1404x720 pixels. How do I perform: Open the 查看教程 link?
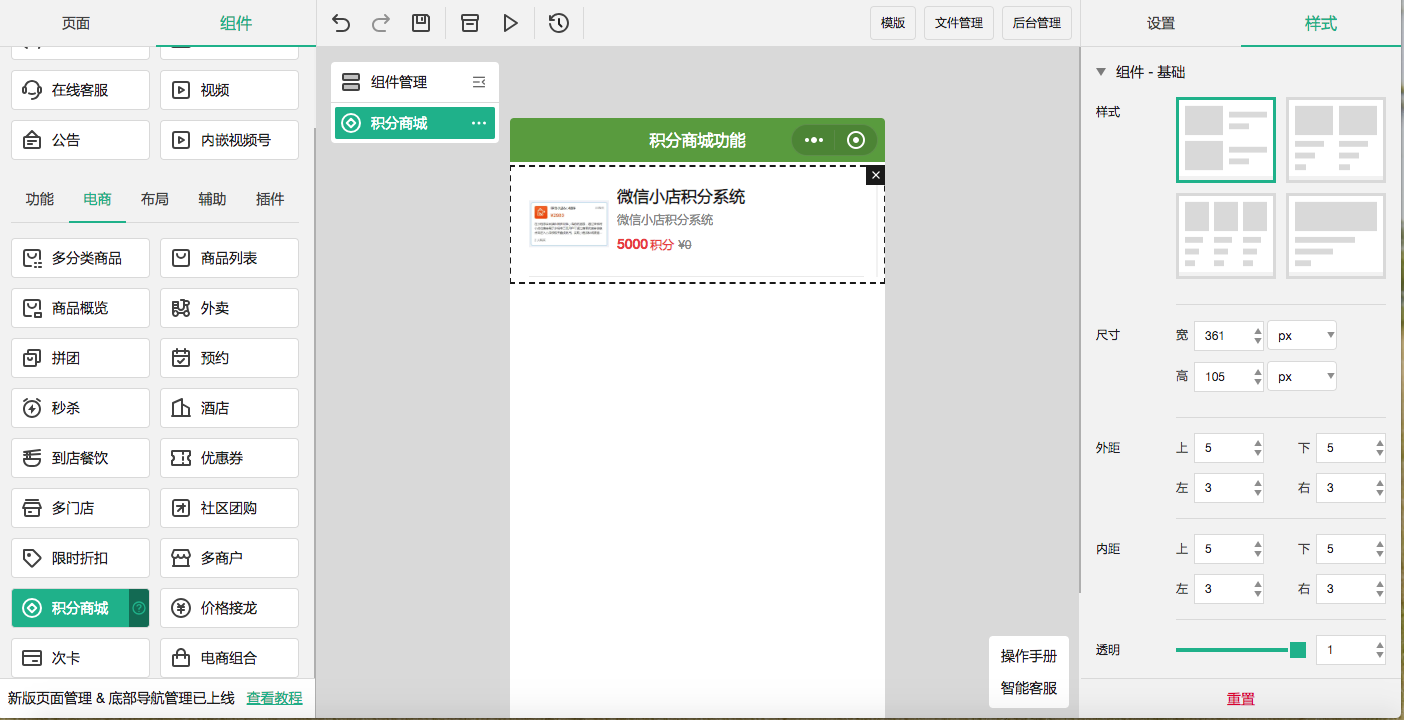point(274,698)
